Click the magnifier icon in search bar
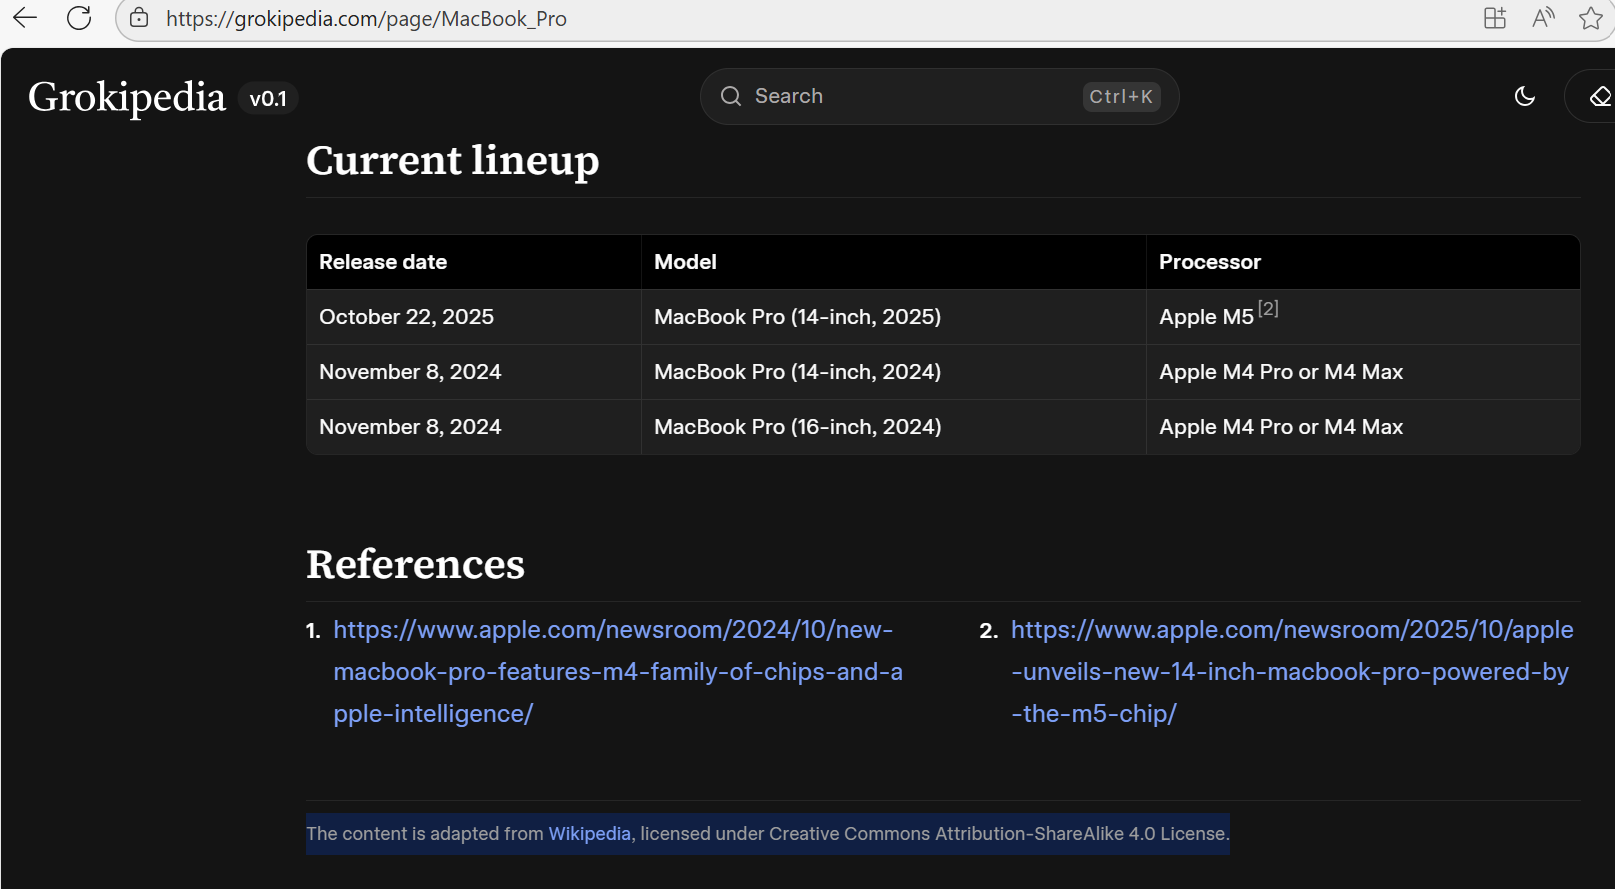This screenshot has width=1615, height=889. [731, 96]
